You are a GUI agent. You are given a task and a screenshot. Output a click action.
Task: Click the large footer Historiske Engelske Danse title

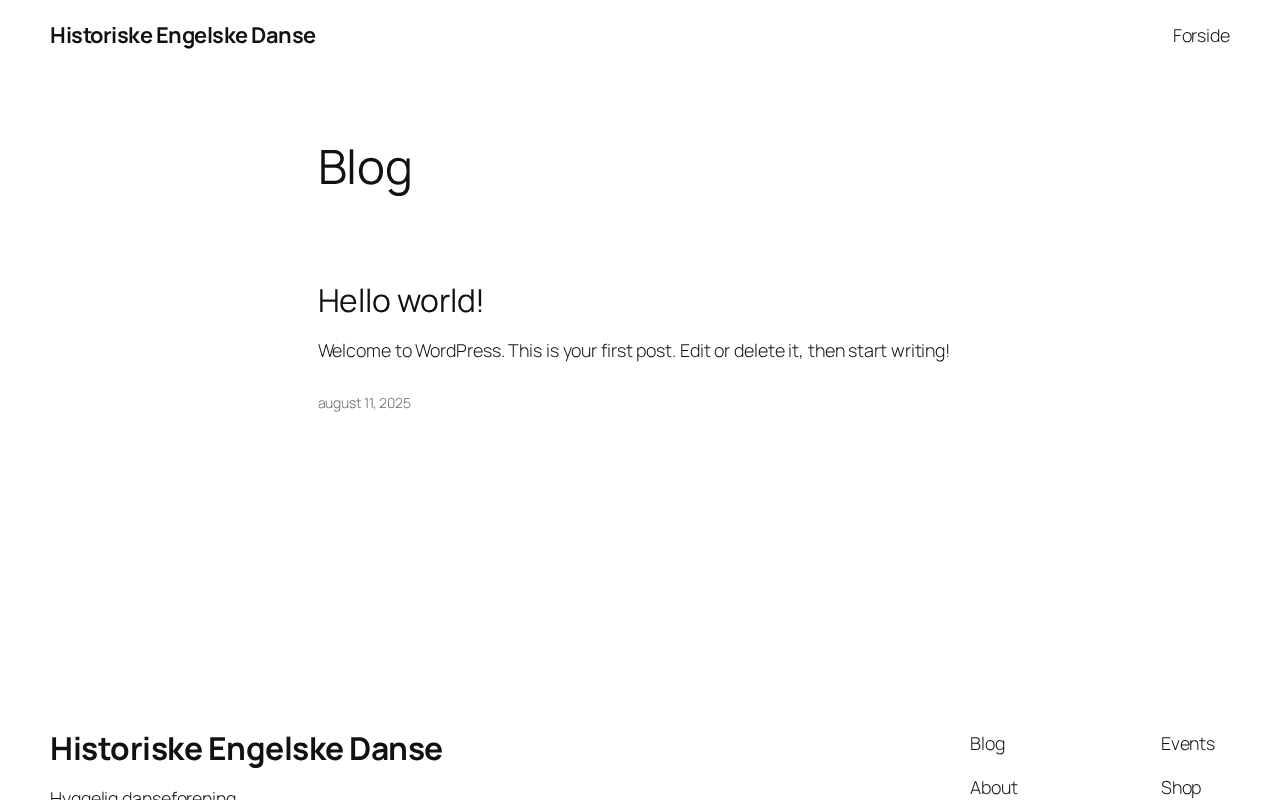pyautogui.click(x=246, y=748)
